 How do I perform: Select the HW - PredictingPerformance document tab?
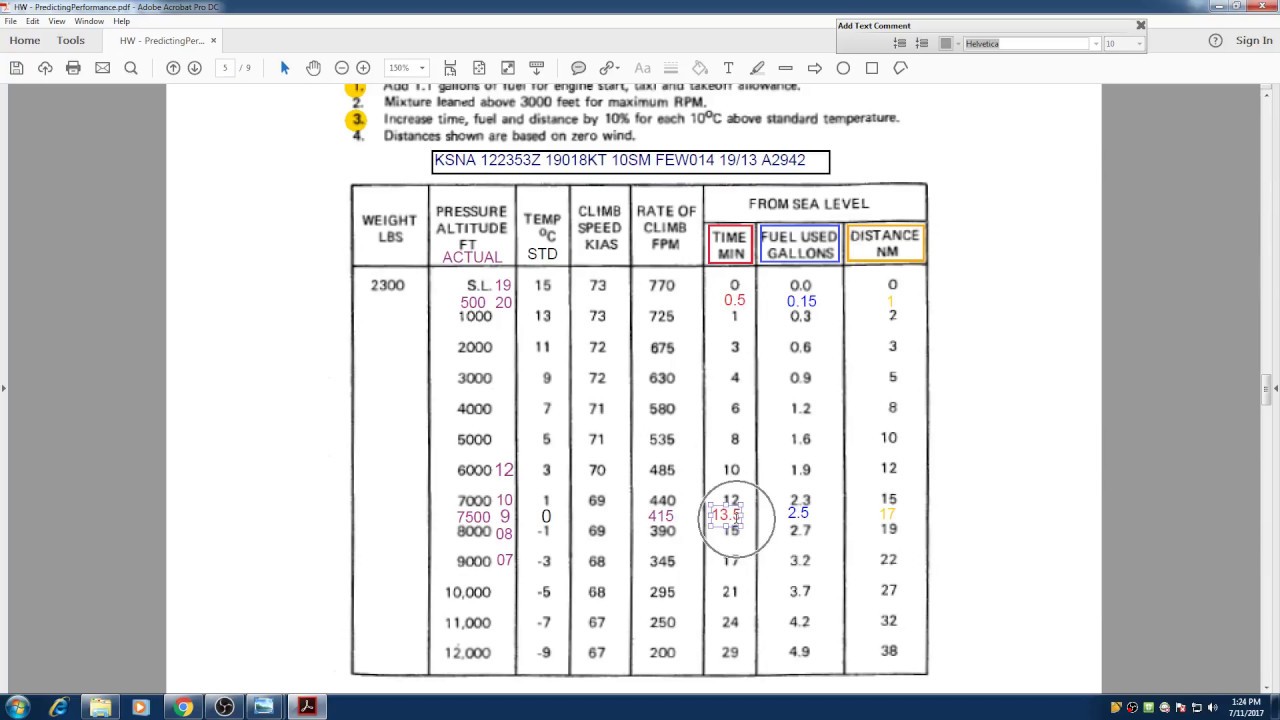click(162, 41)
